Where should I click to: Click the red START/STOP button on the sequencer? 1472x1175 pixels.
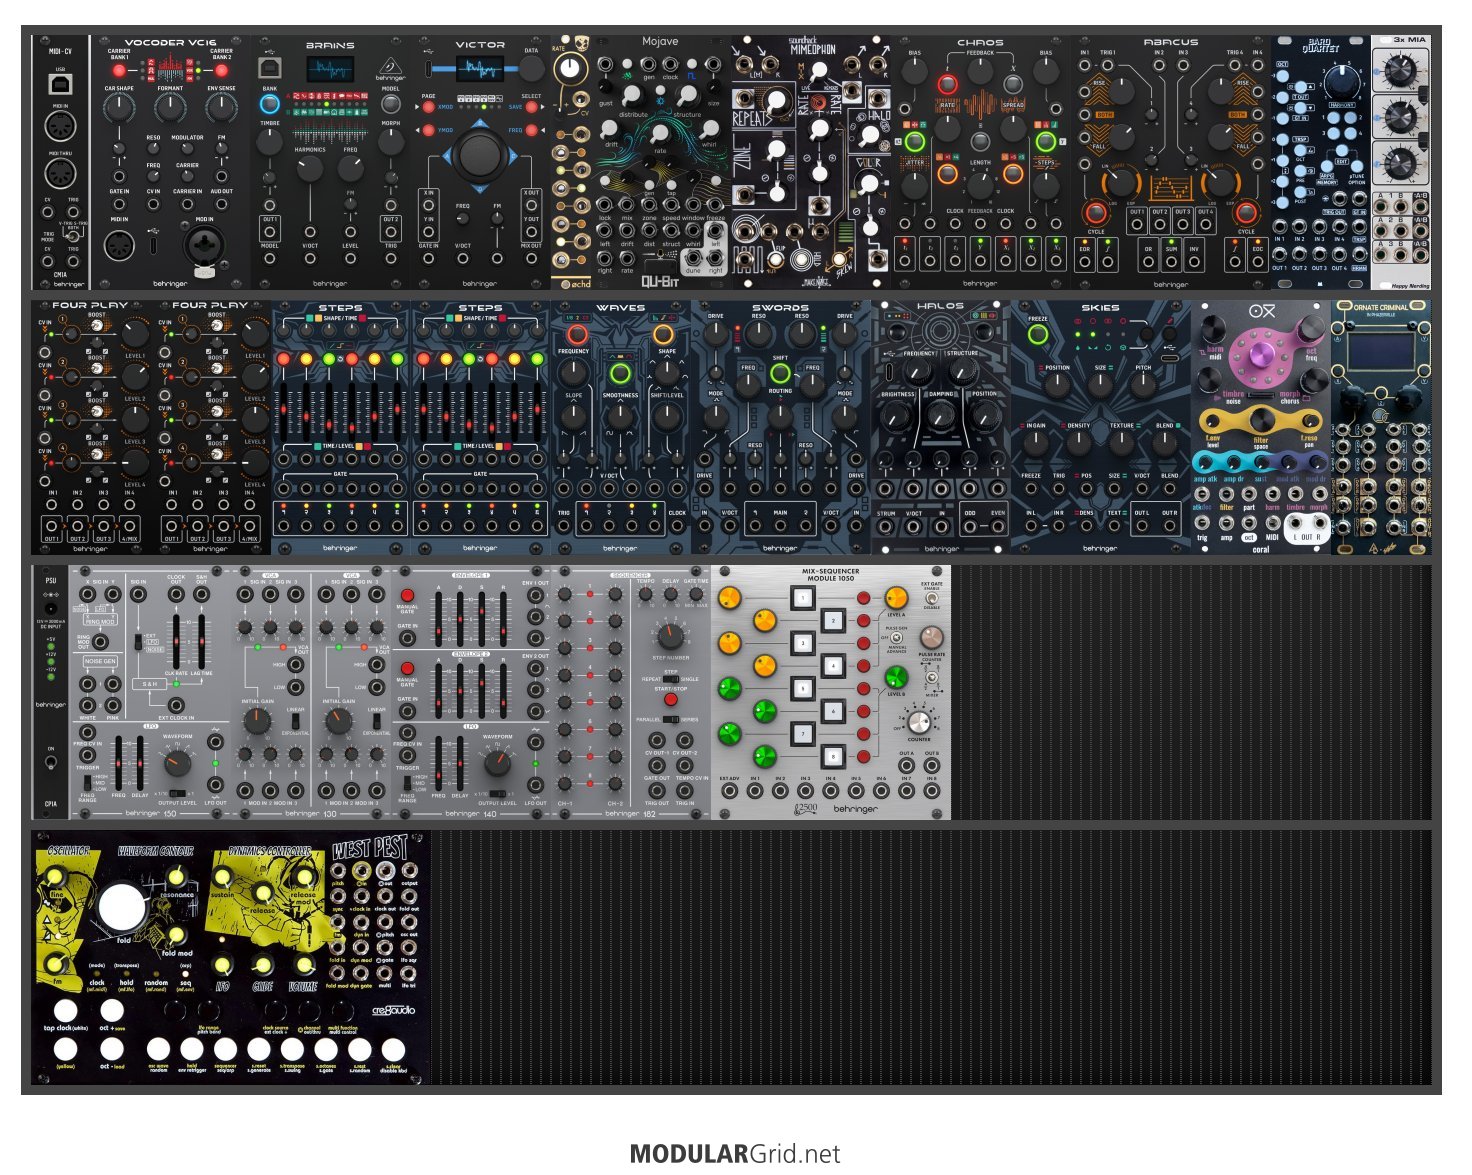tap(670, 699)
